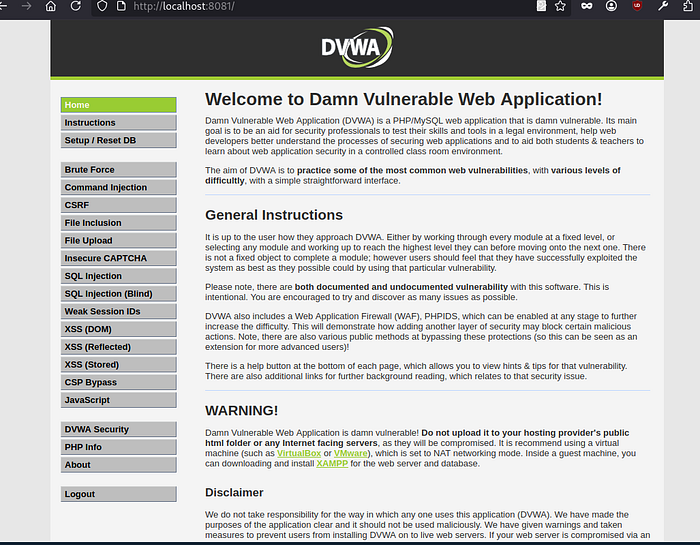Click the Logout button

coord(119,494)
